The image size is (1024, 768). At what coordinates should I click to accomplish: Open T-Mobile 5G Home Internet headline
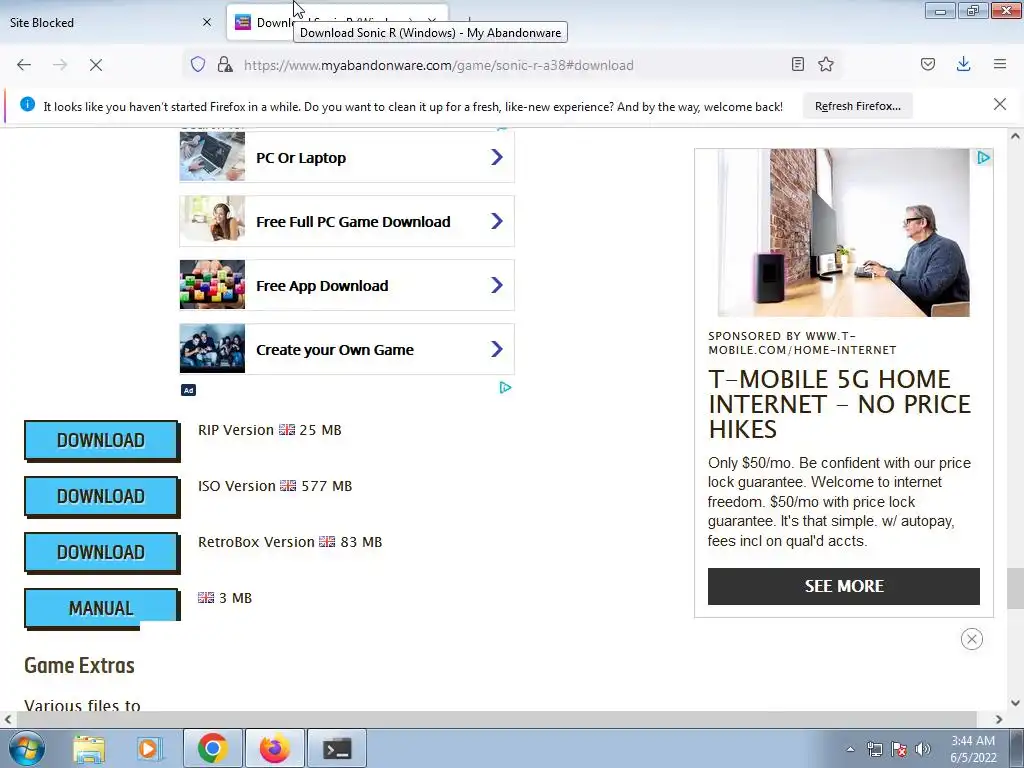(839, 404)
